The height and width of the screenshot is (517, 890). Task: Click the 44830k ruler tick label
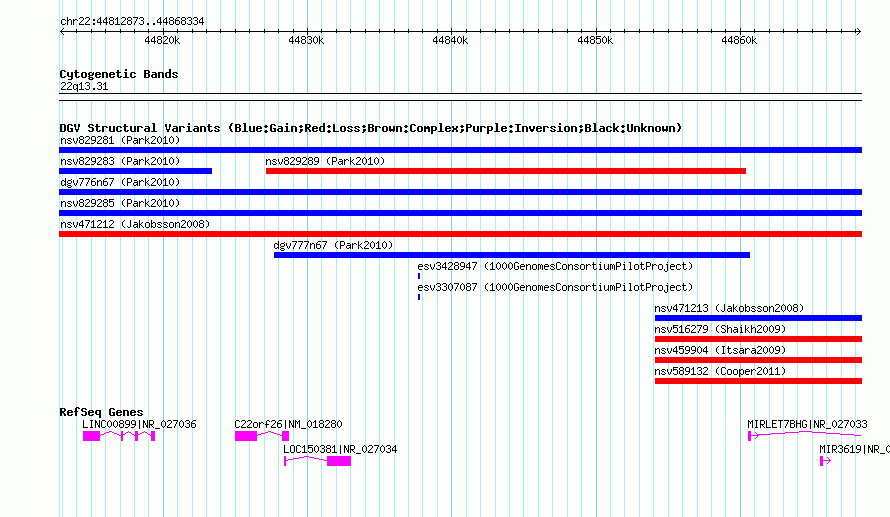[307, 40]
